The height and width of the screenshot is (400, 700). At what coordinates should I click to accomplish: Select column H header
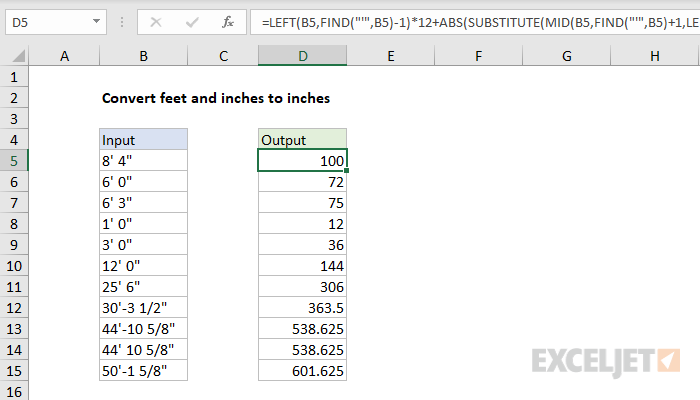pyautogui.click(x=654, y=56)
